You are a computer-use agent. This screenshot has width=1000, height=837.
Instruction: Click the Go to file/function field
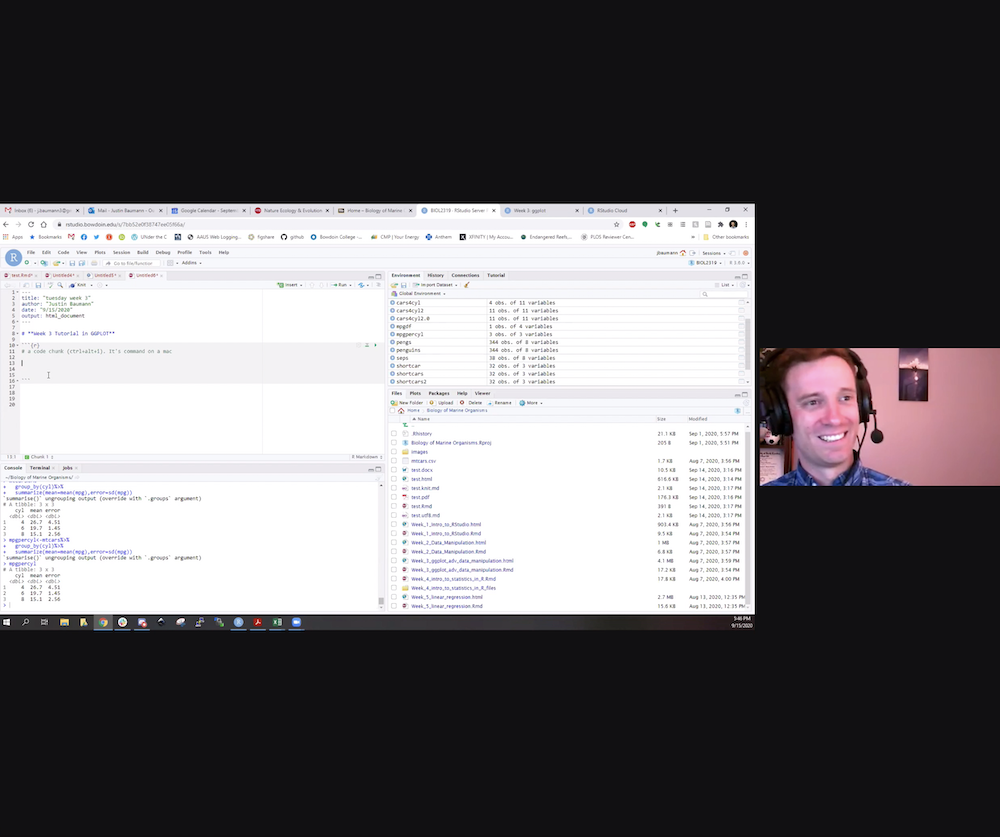[x=133, y=263]
